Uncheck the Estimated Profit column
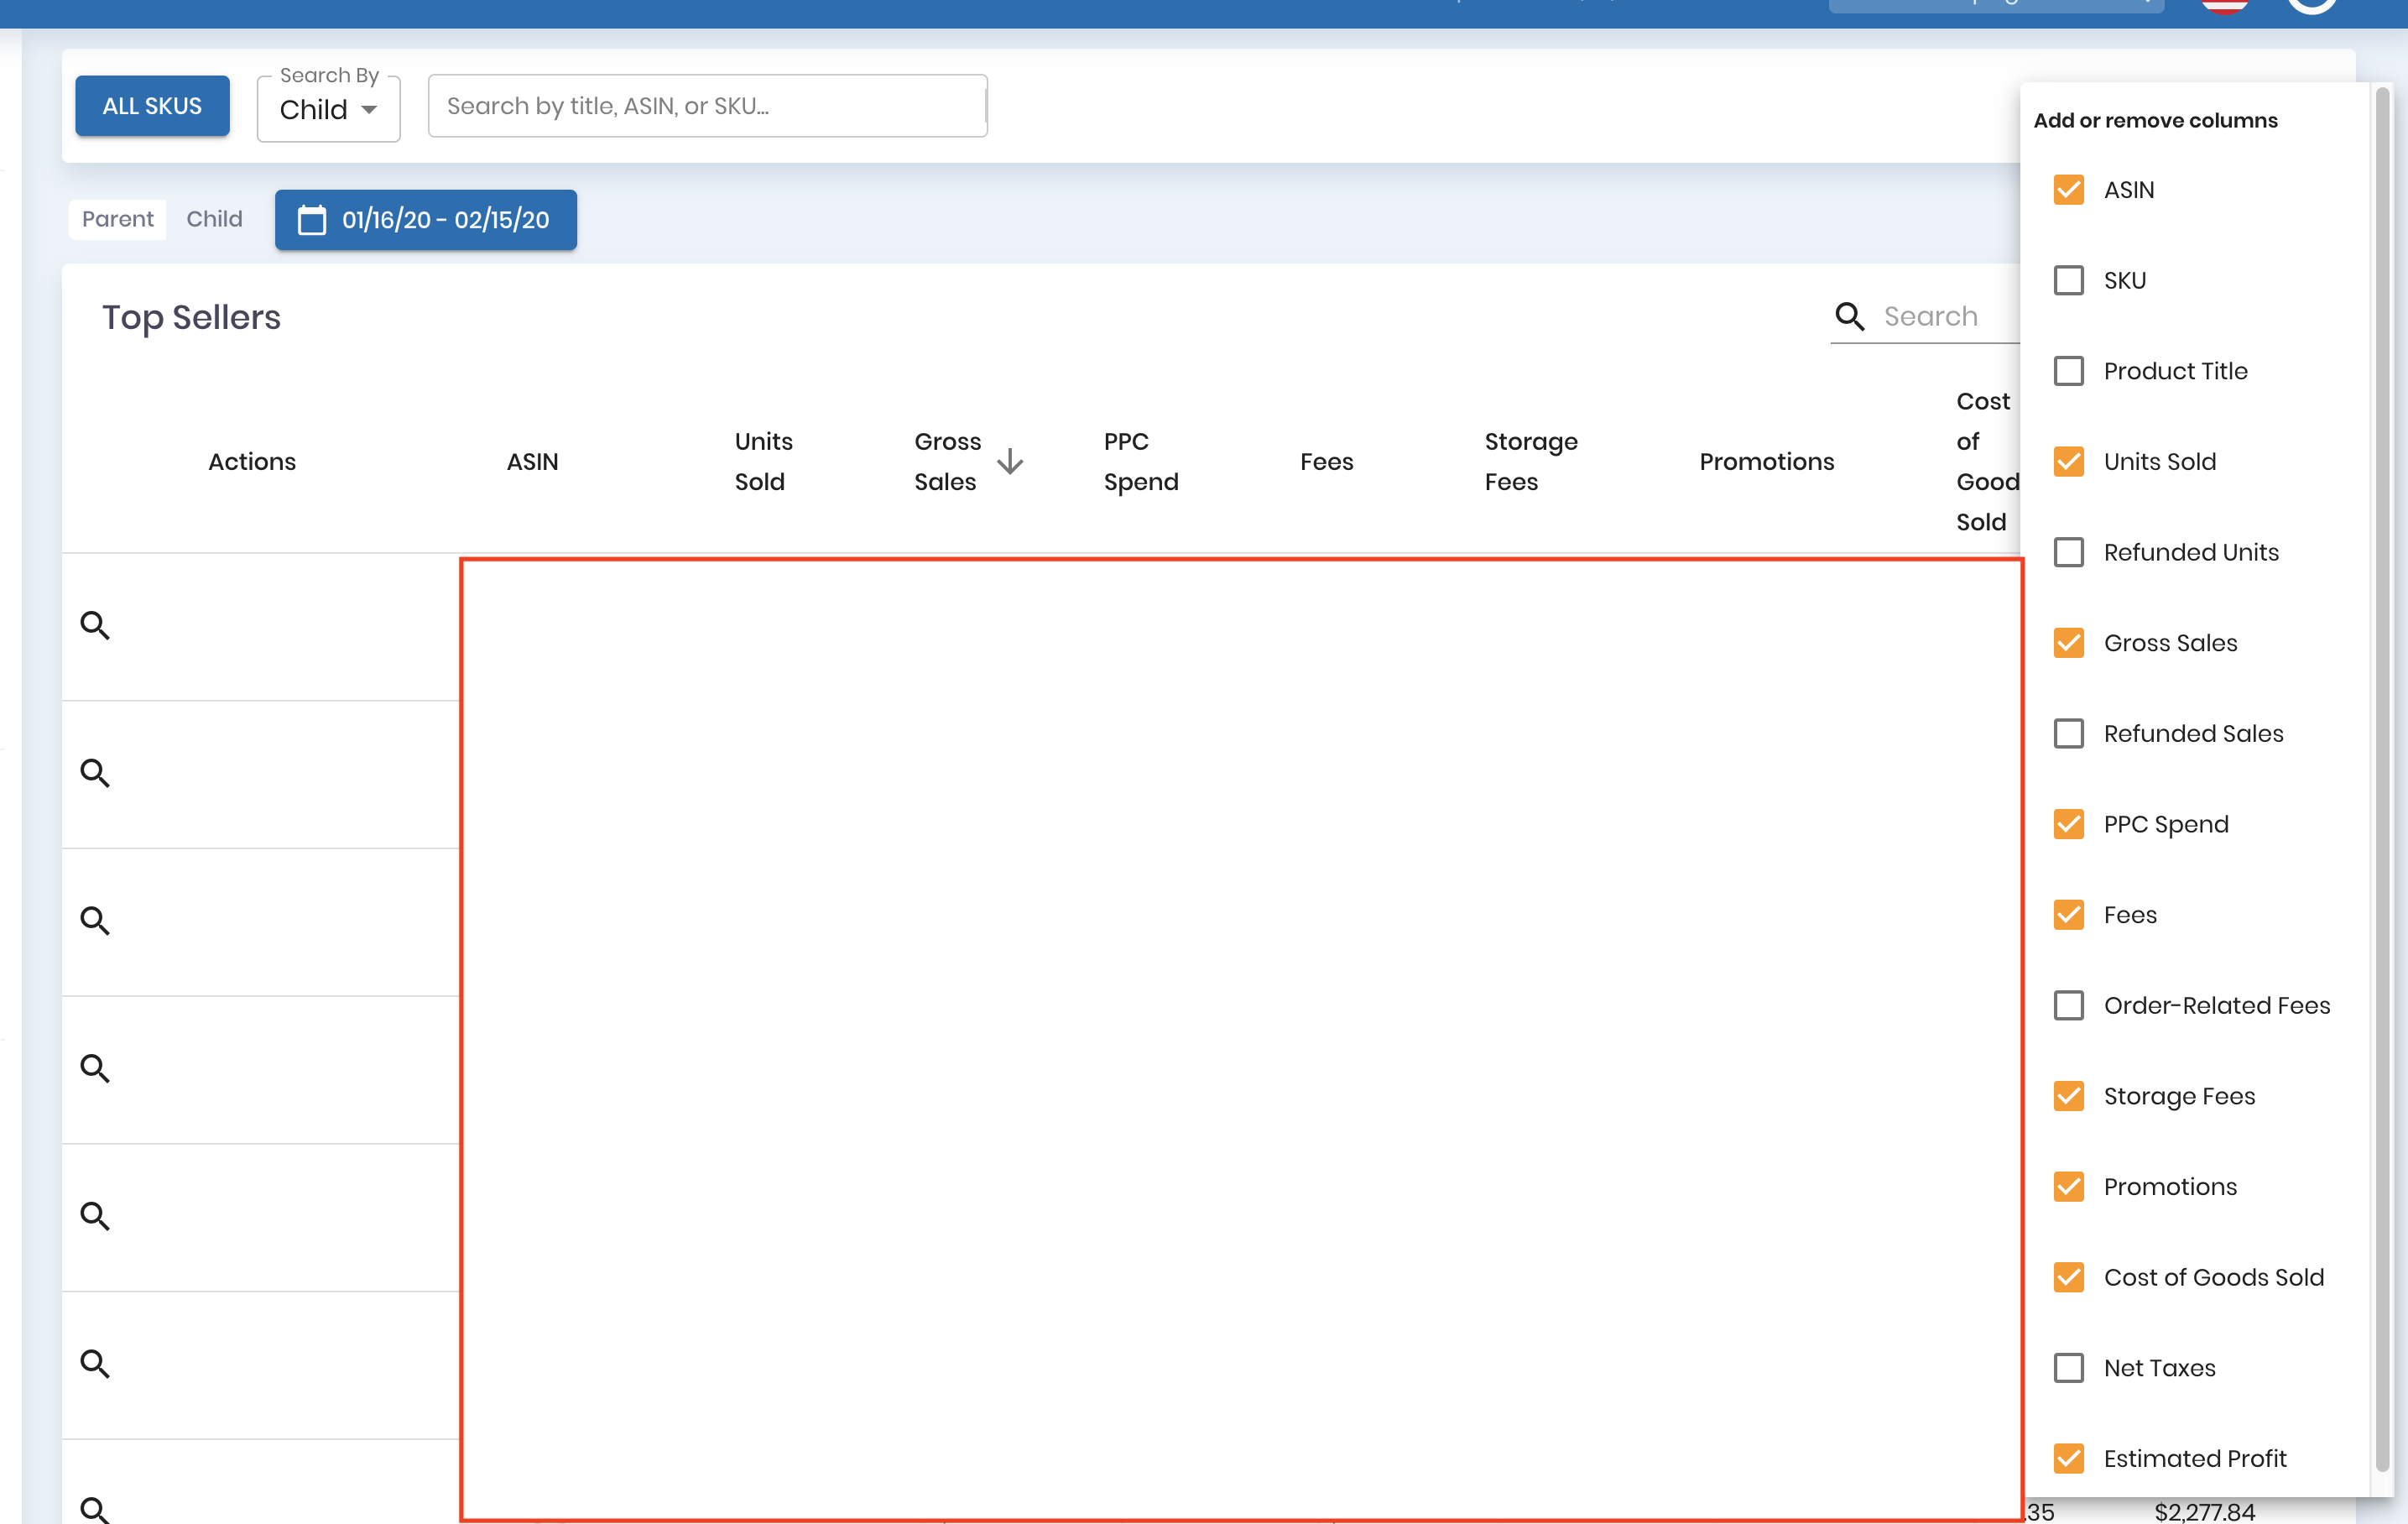Viewport: 2408px width, 1524px height. 2069,1458
